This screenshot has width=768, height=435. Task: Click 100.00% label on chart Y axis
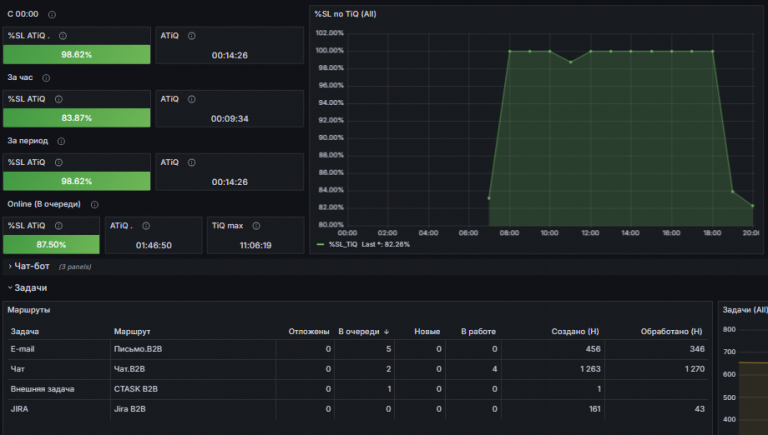[x=330, y=50]
